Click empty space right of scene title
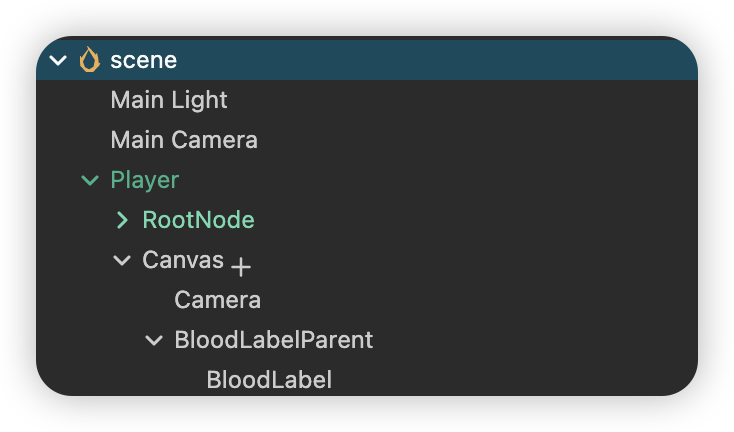734x432 pixels. click(x=450, y=60)
